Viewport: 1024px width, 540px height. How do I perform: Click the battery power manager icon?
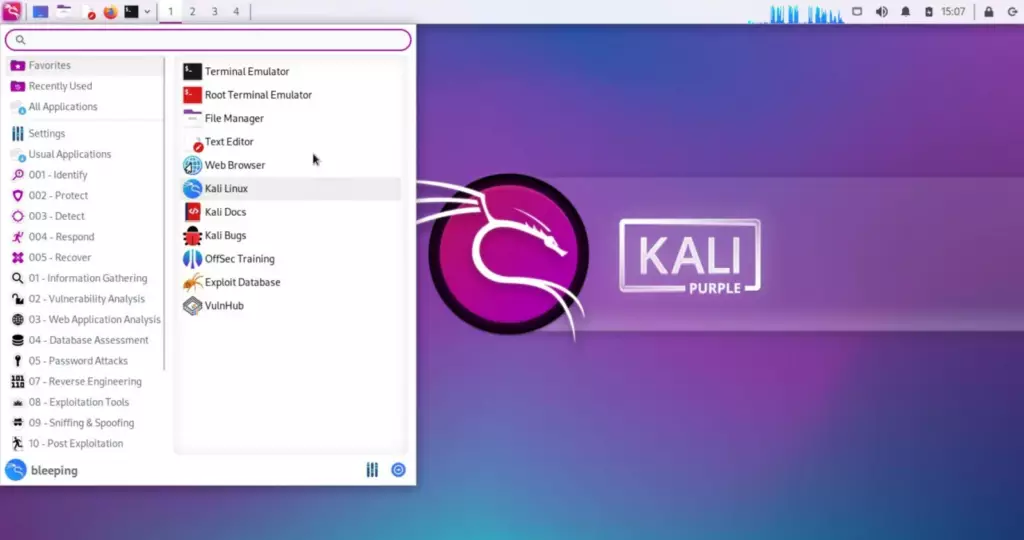point(929,12)
